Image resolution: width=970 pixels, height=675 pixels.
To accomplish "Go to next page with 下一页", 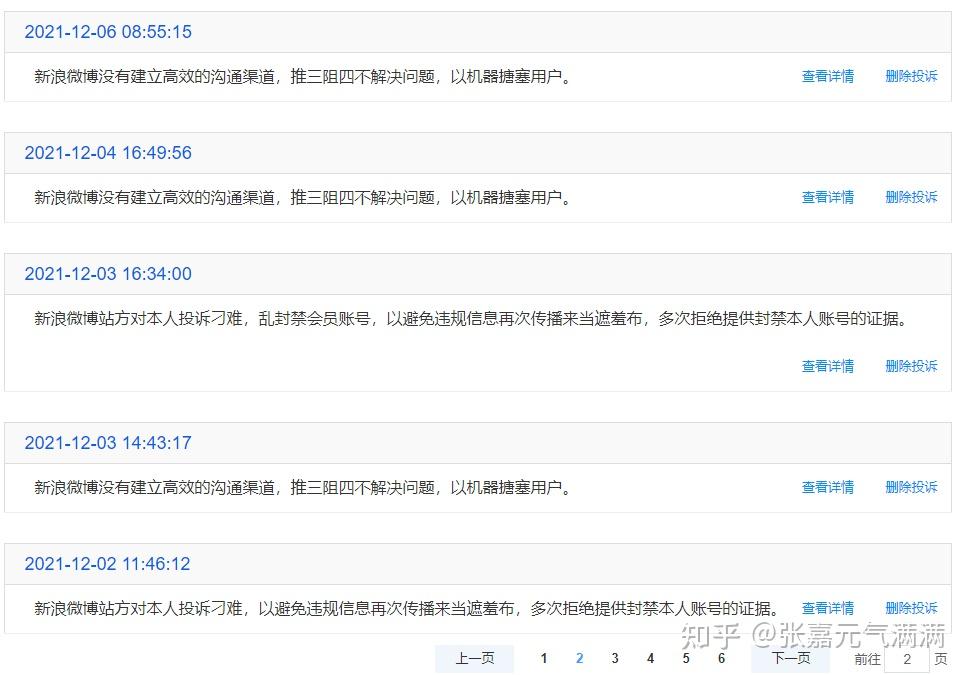I will click(791, 658).
